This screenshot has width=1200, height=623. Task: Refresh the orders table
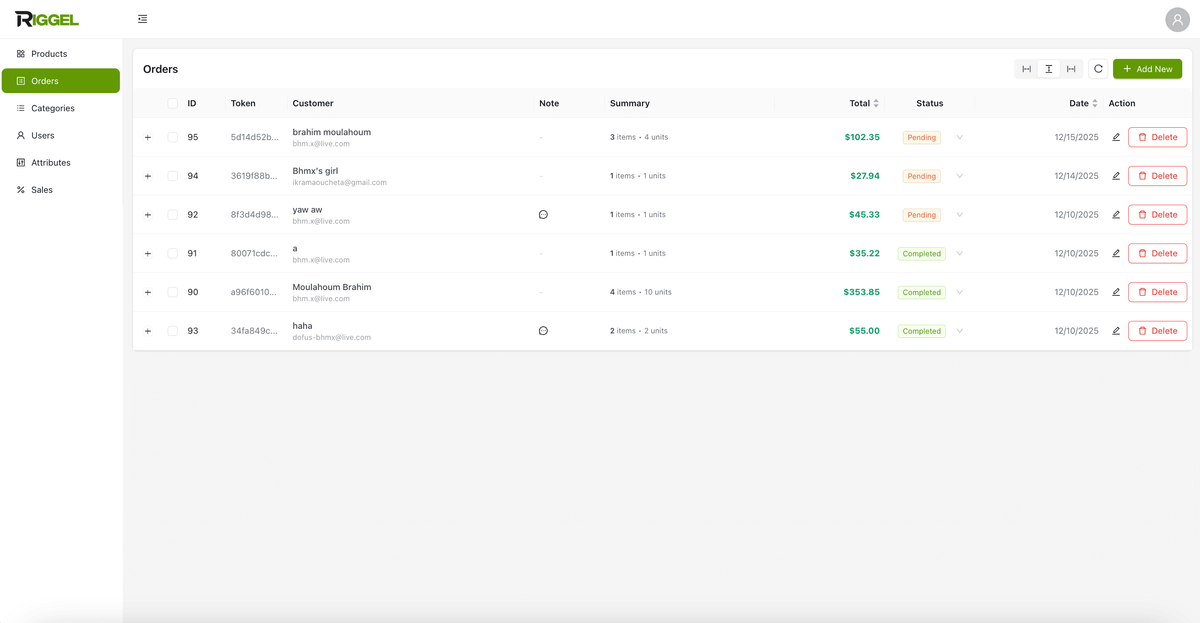[x=1097, y=68]
